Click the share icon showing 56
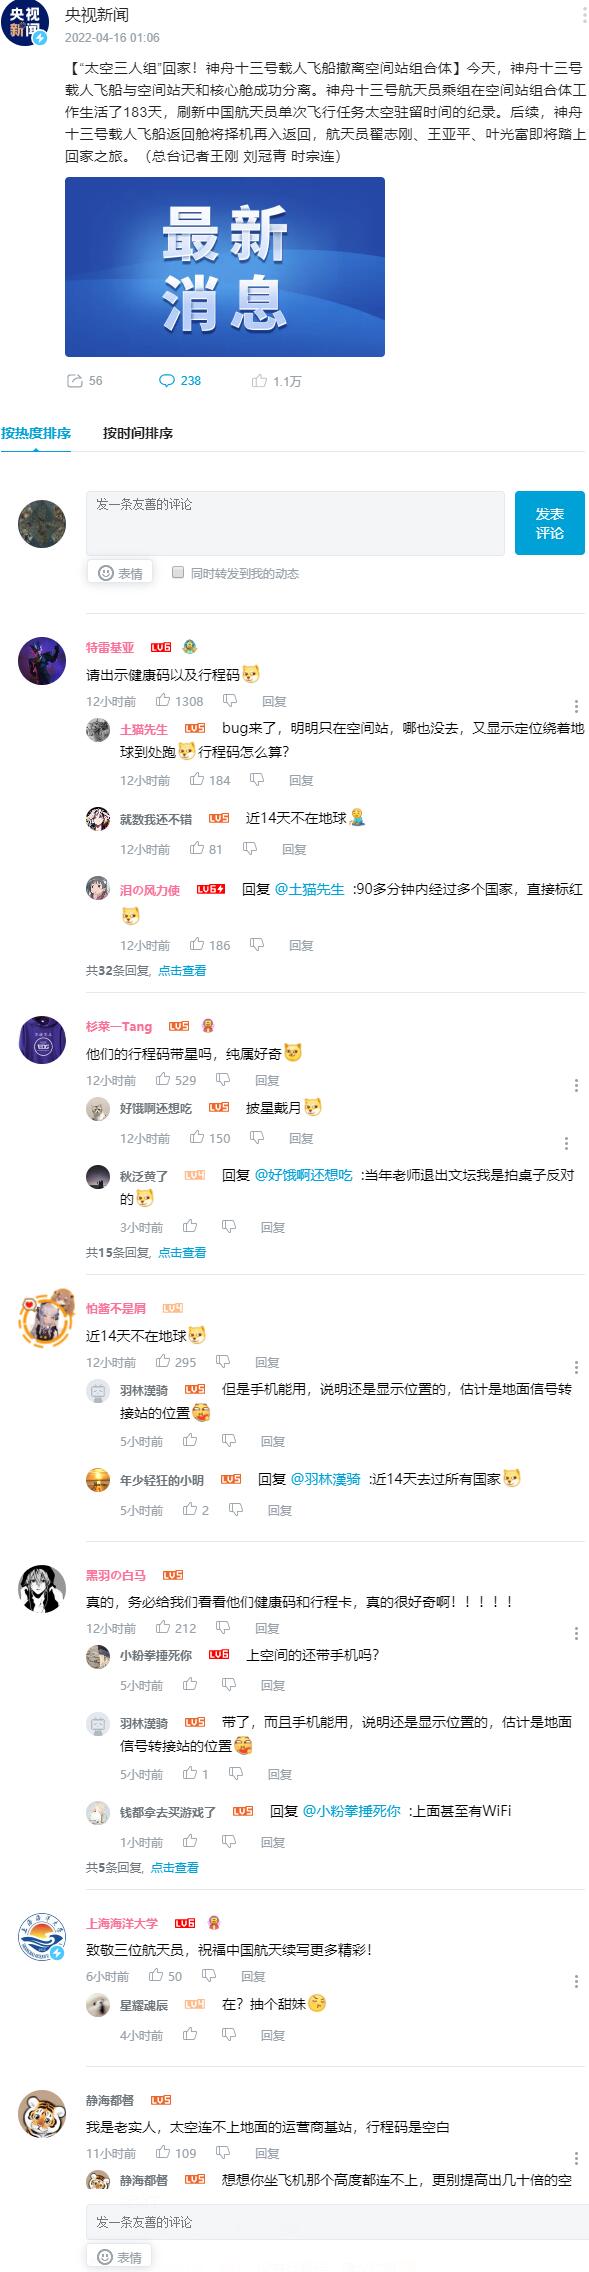 pyautogui.click(x=74, y=381)
